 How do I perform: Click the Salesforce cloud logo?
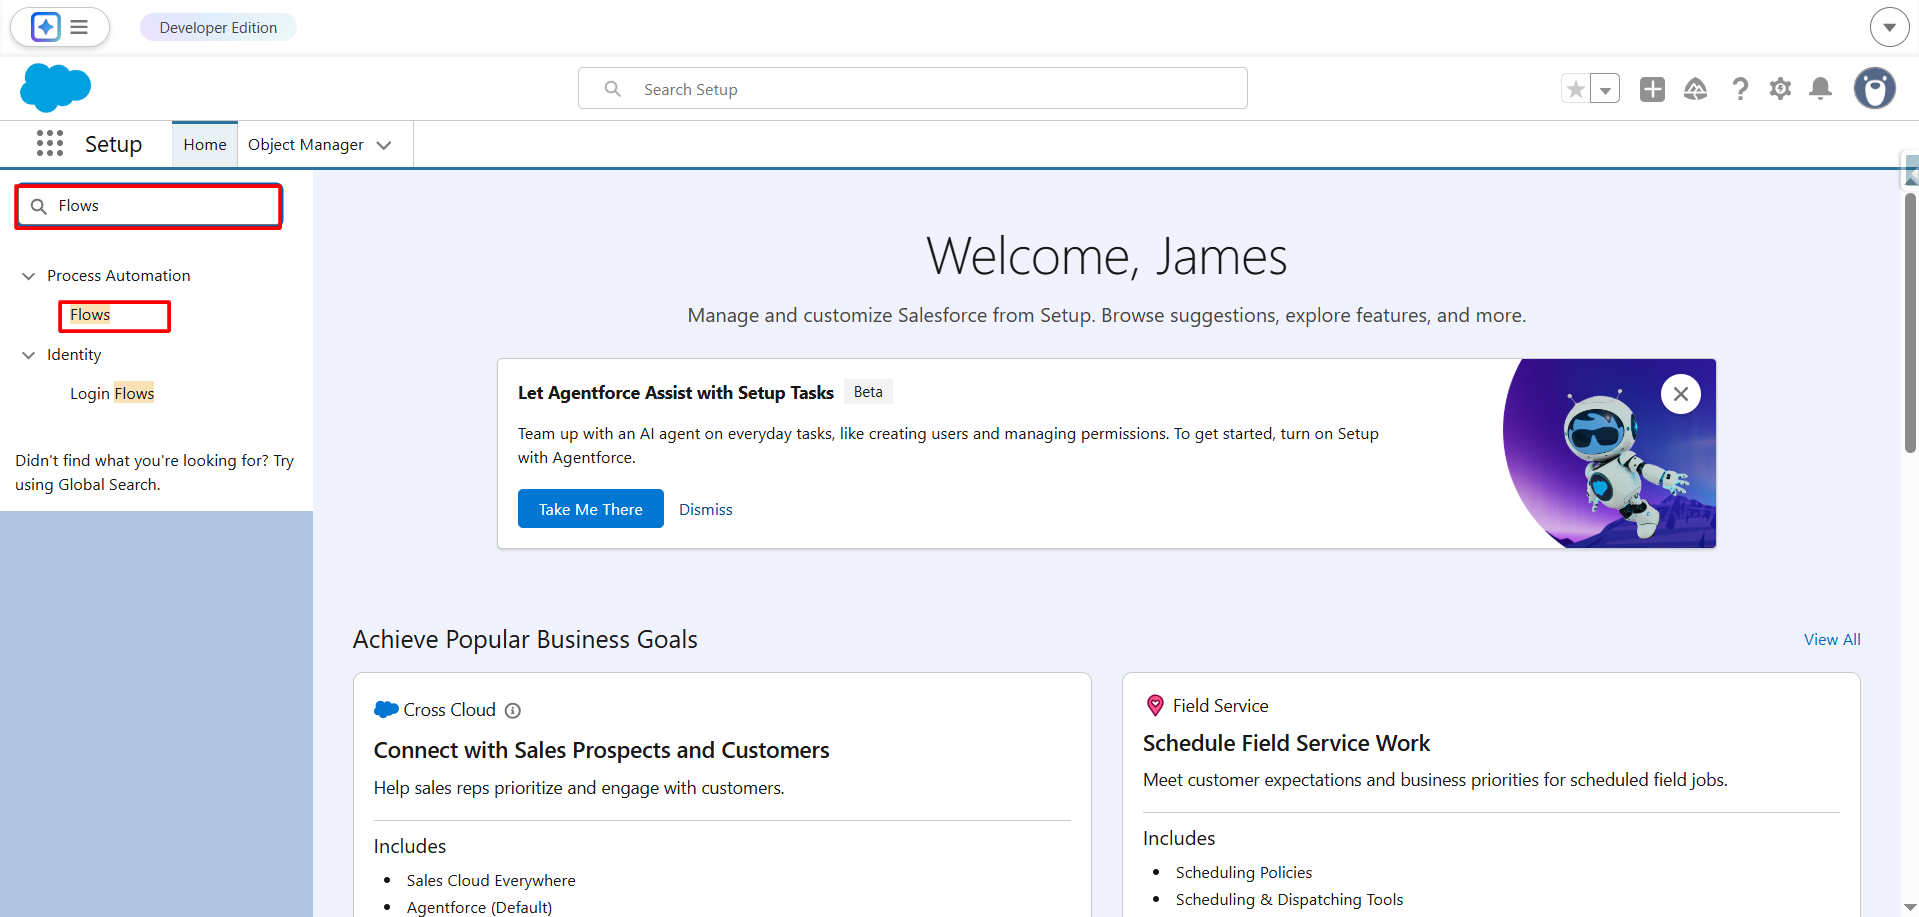coord(55,88)
